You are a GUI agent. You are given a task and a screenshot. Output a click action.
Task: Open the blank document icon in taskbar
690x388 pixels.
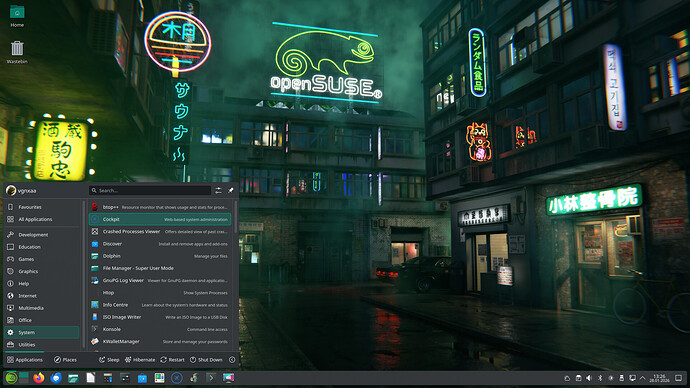coord(91,378)
